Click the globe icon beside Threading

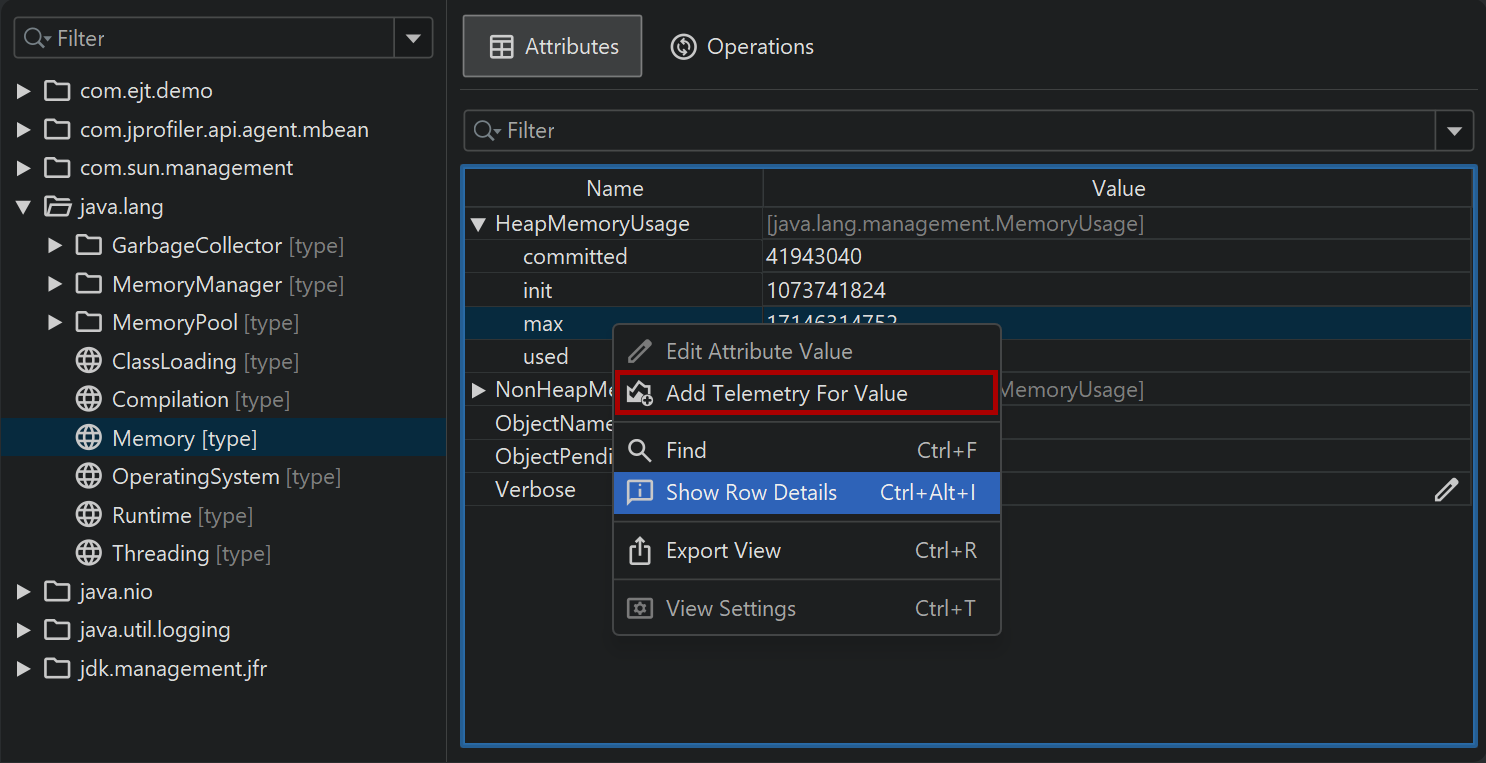coord(89,553)
